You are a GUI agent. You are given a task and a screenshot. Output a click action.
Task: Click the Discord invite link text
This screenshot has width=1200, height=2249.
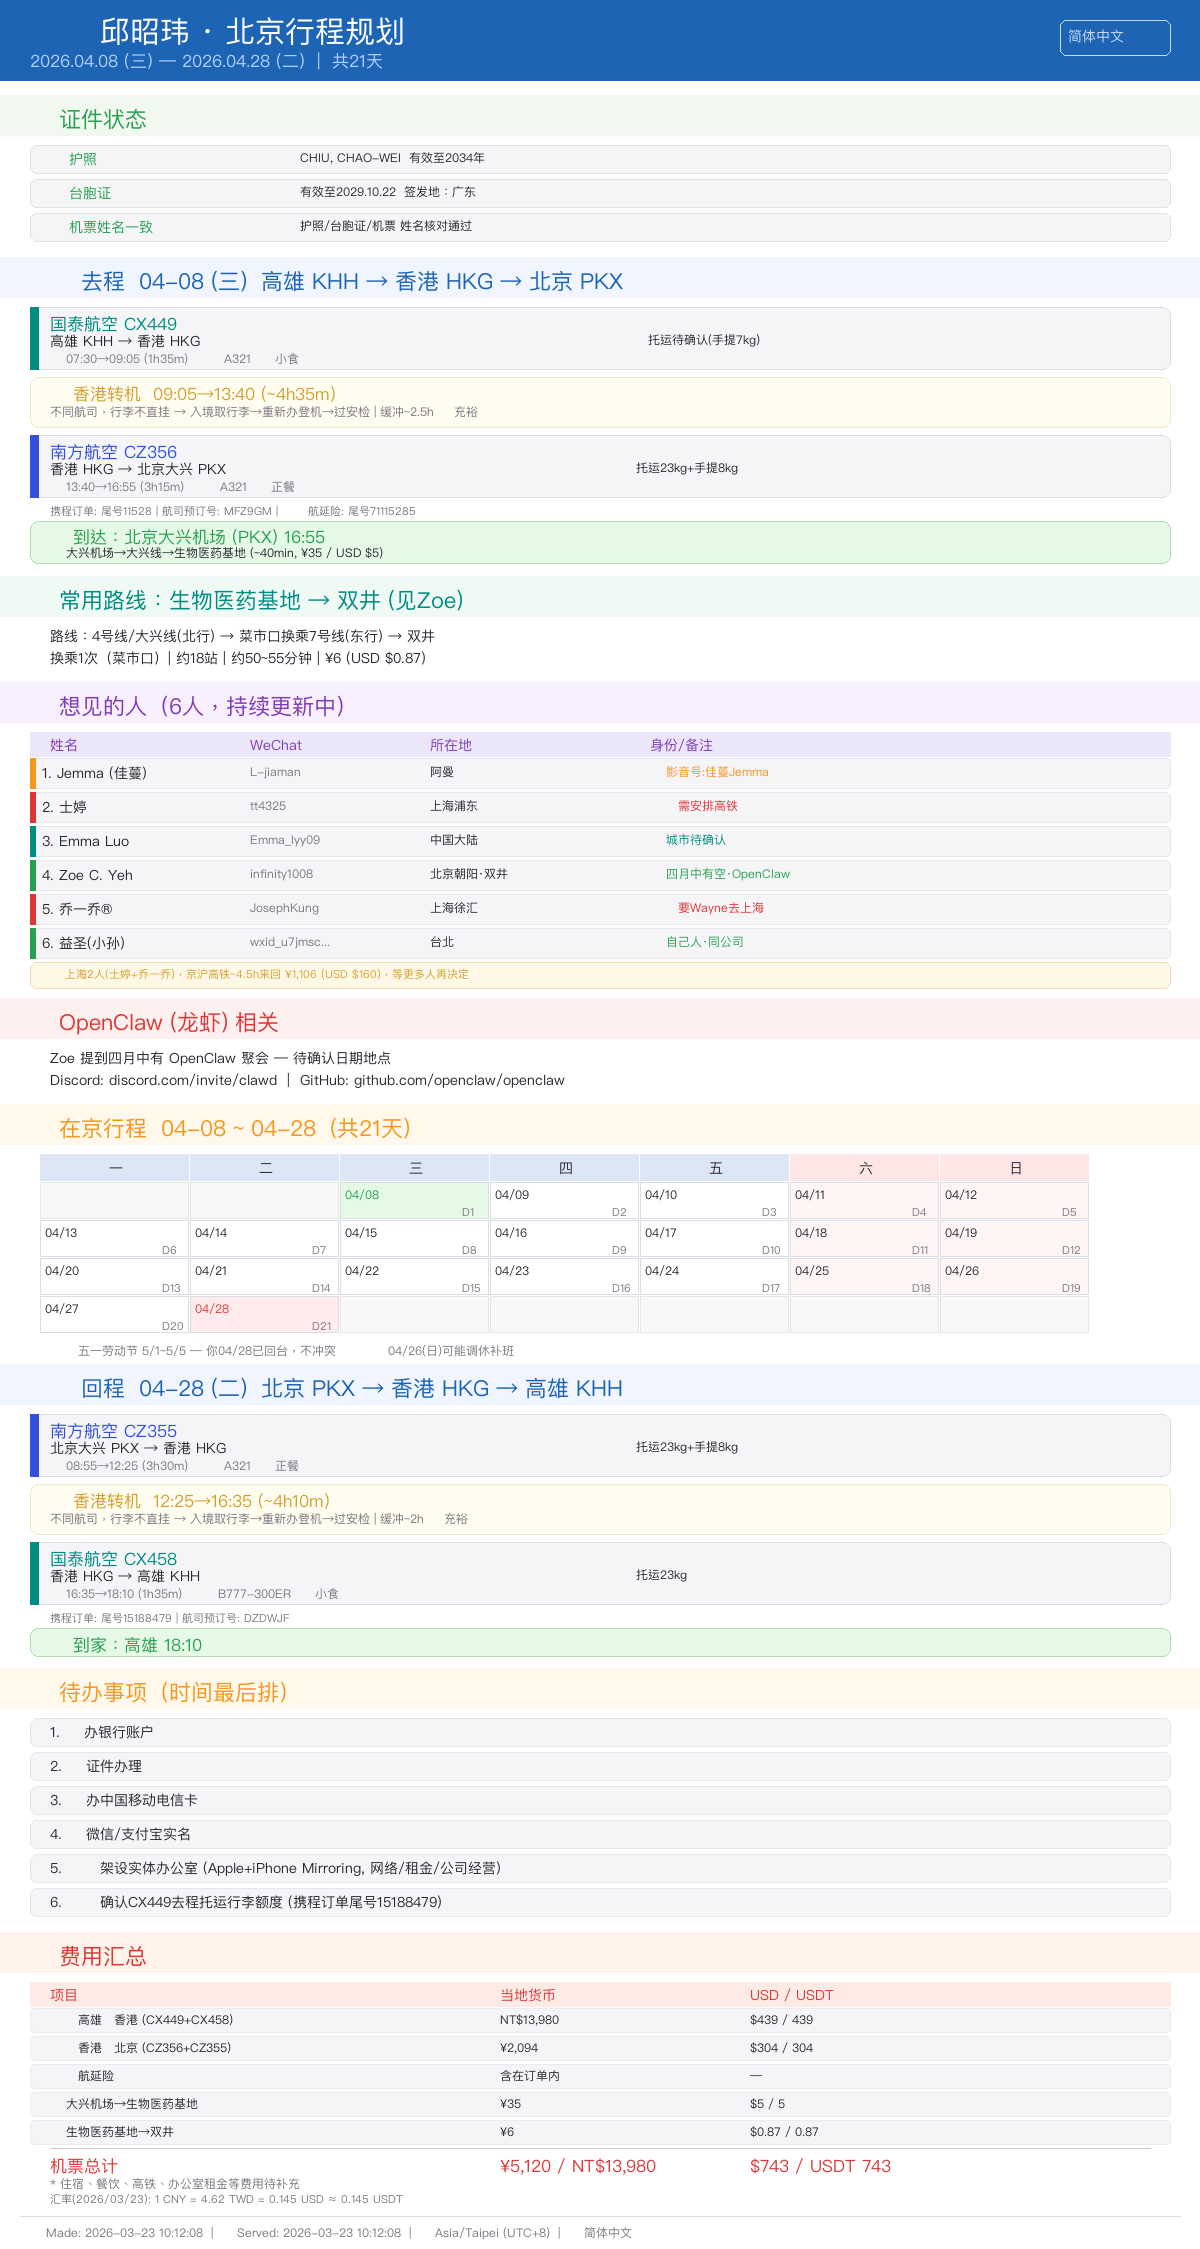pyautogui.click(x=192, y=1080)
